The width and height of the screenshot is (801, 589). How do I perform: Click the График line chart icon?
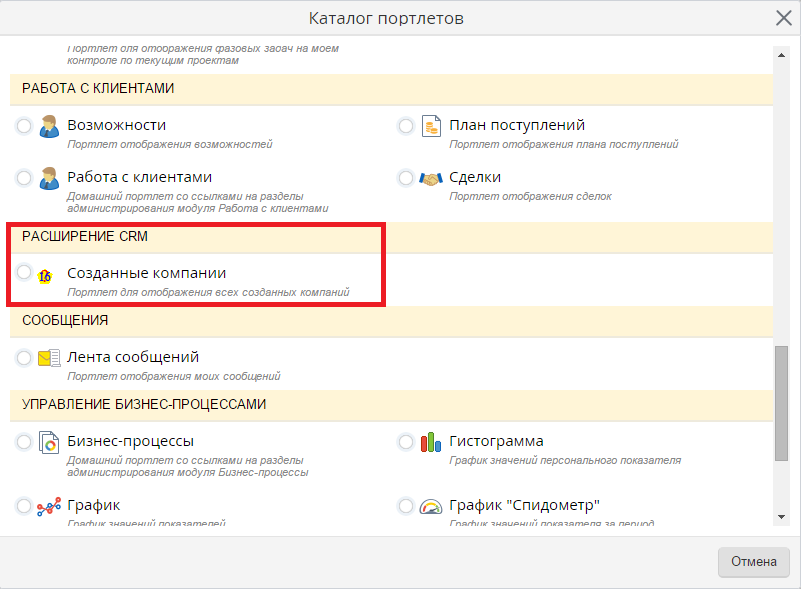pyautogui.click(x=49, y=507)
